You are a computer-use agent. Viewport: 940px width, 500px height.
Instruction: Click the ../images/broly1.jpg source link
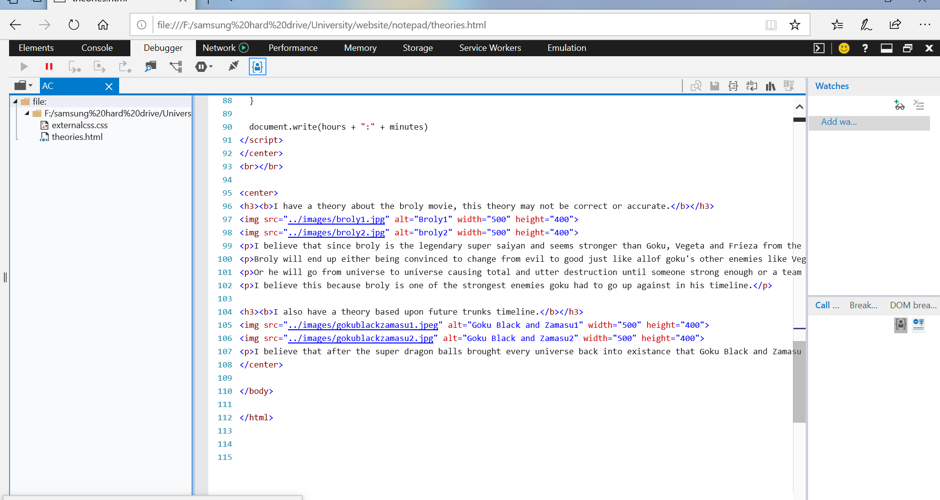point(336,219)
